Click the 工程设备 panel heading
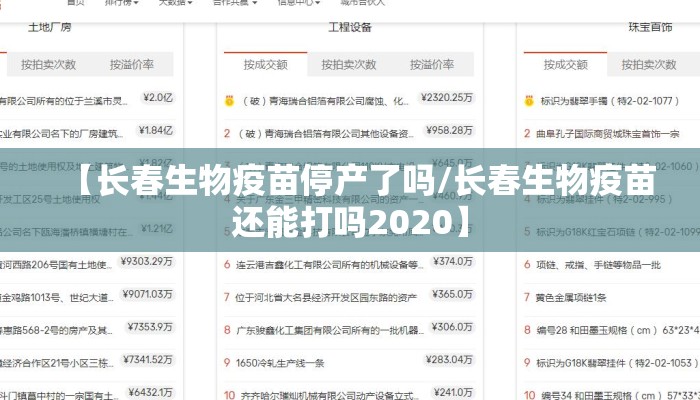 [x=350, y=27]
